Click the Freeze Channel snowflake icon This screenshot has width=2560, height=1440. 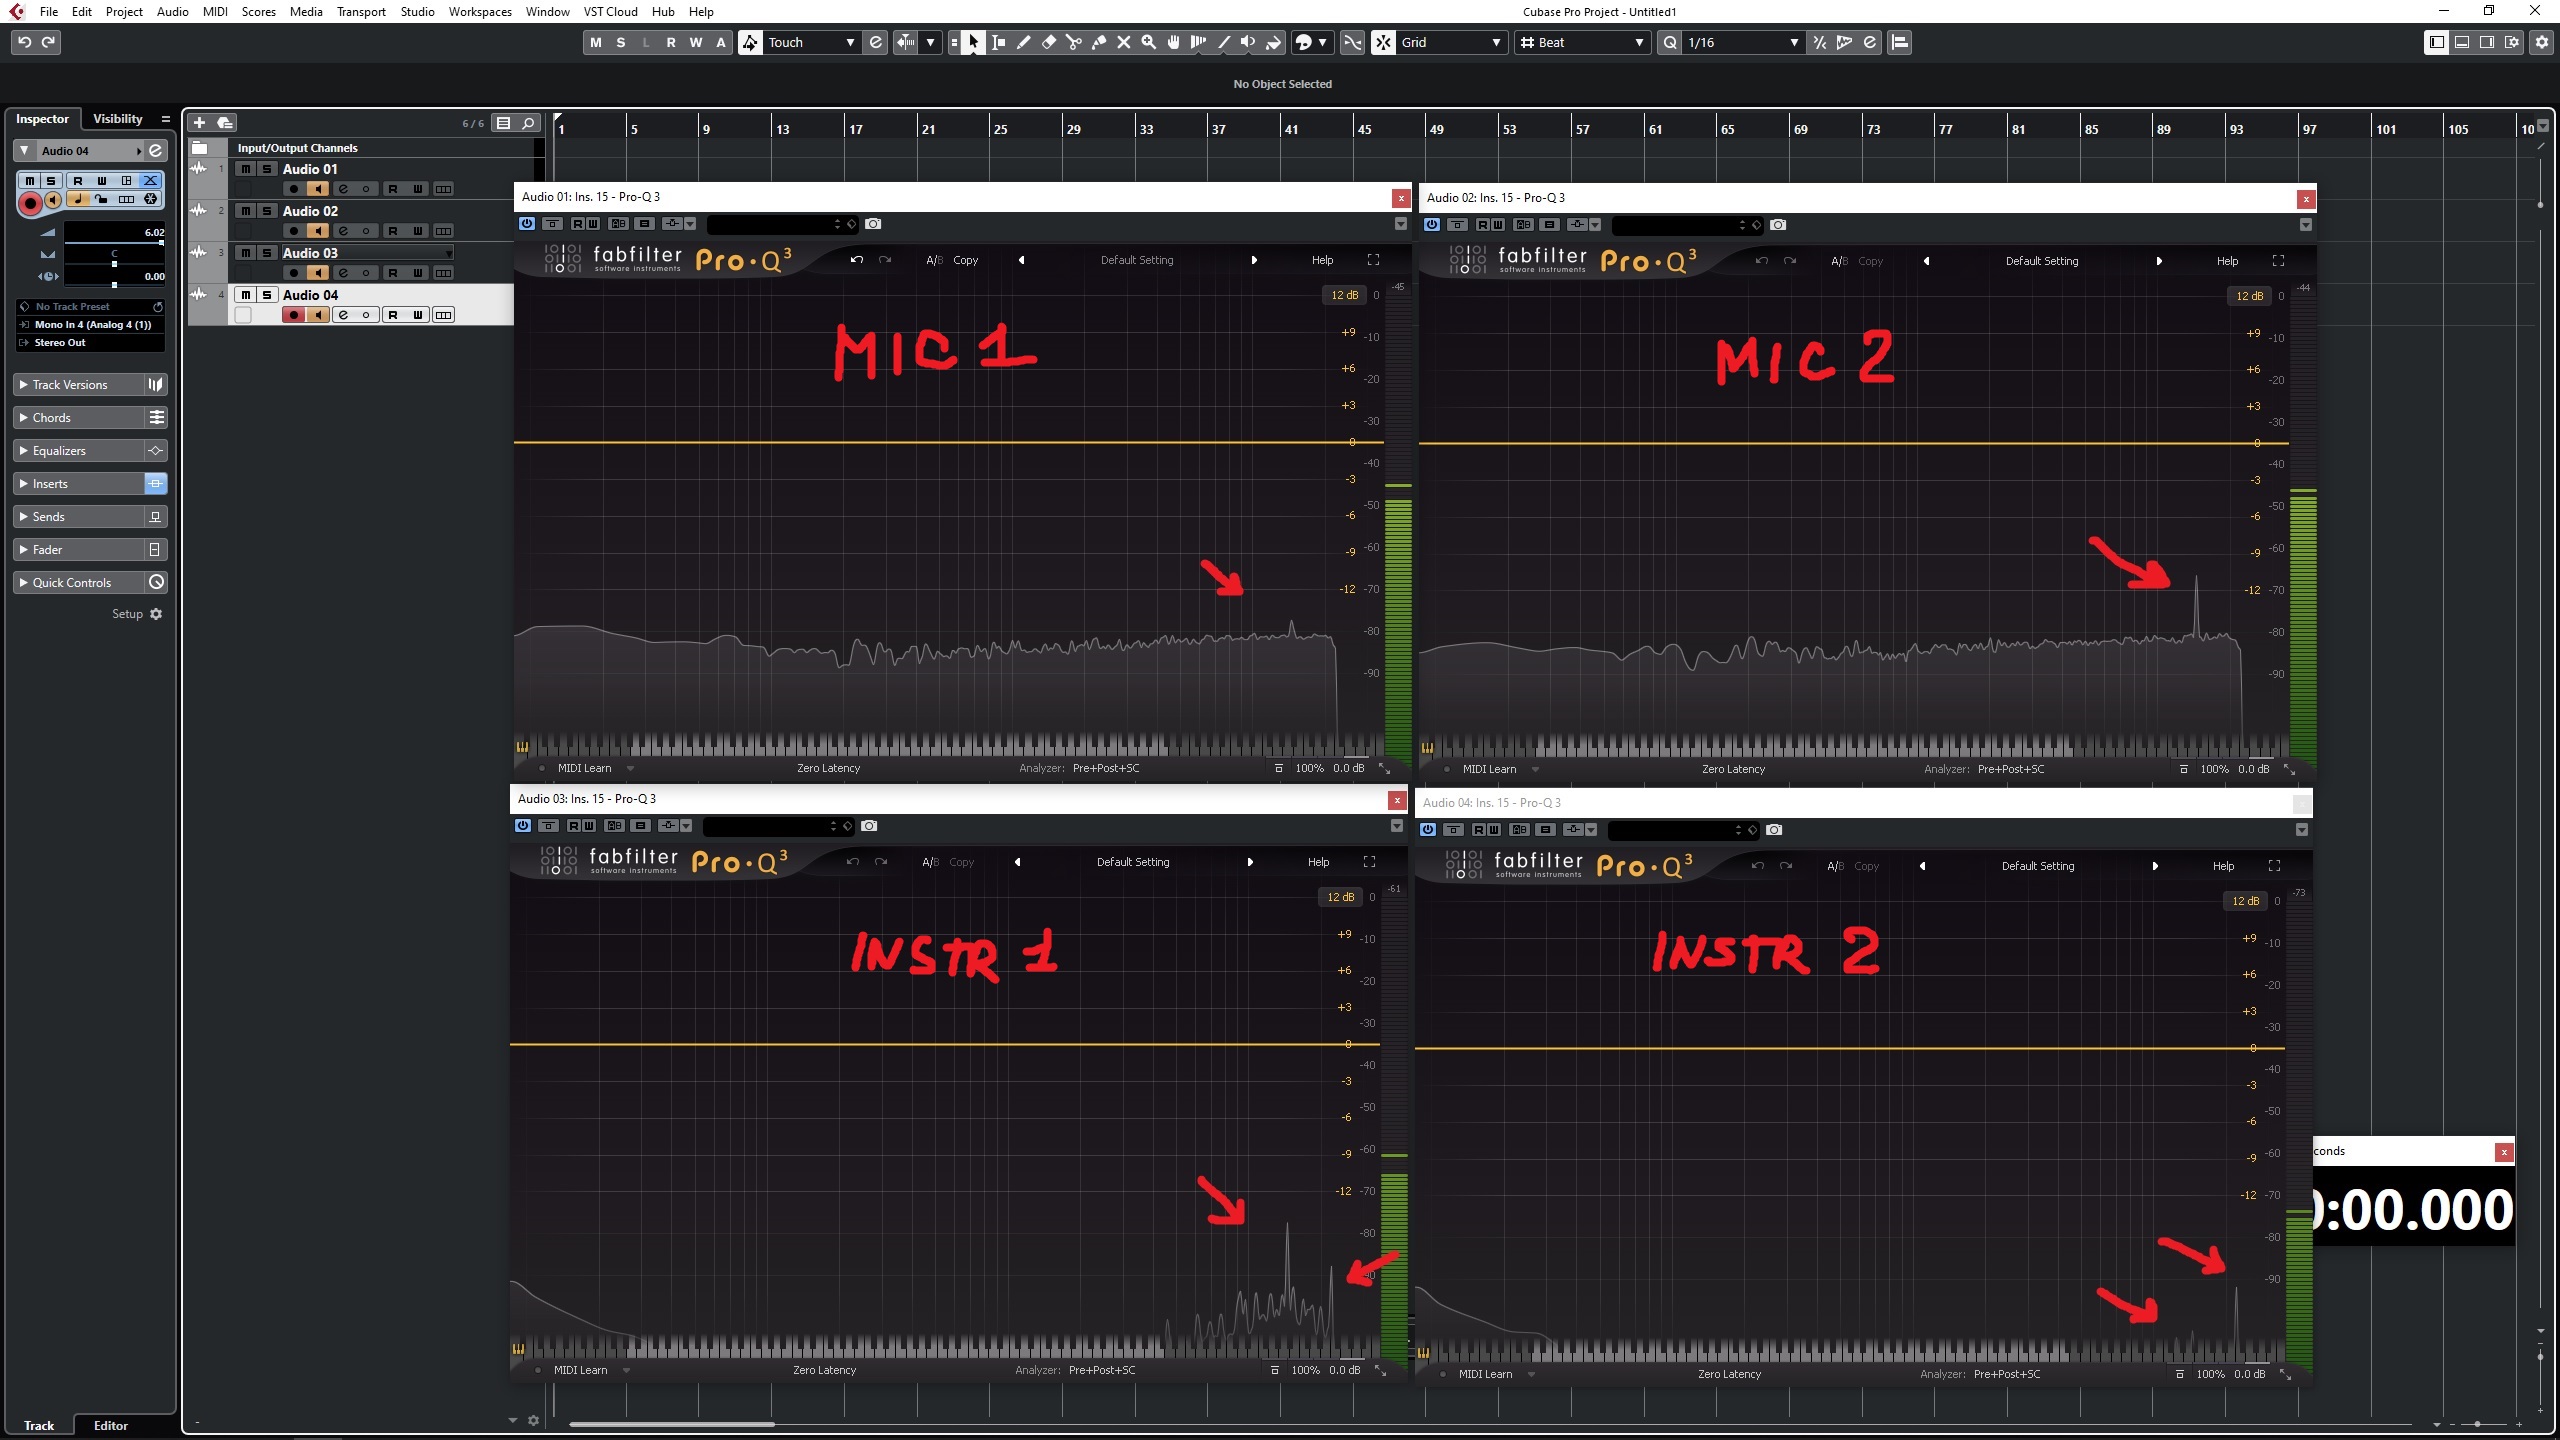(x=150, y=199)
